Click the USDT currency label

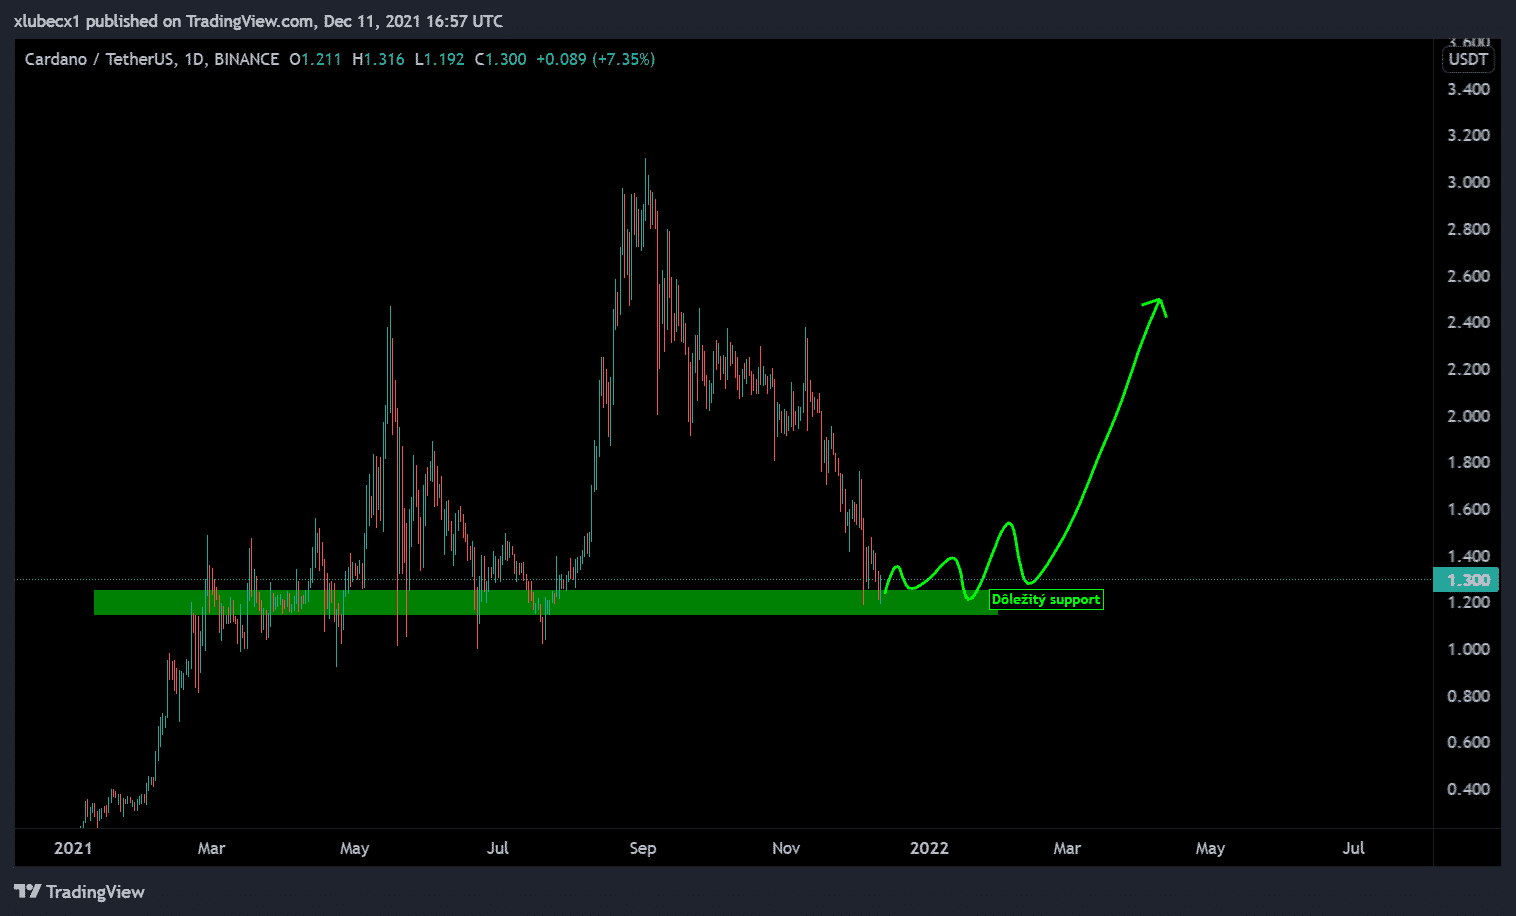tap(1468, 59)
